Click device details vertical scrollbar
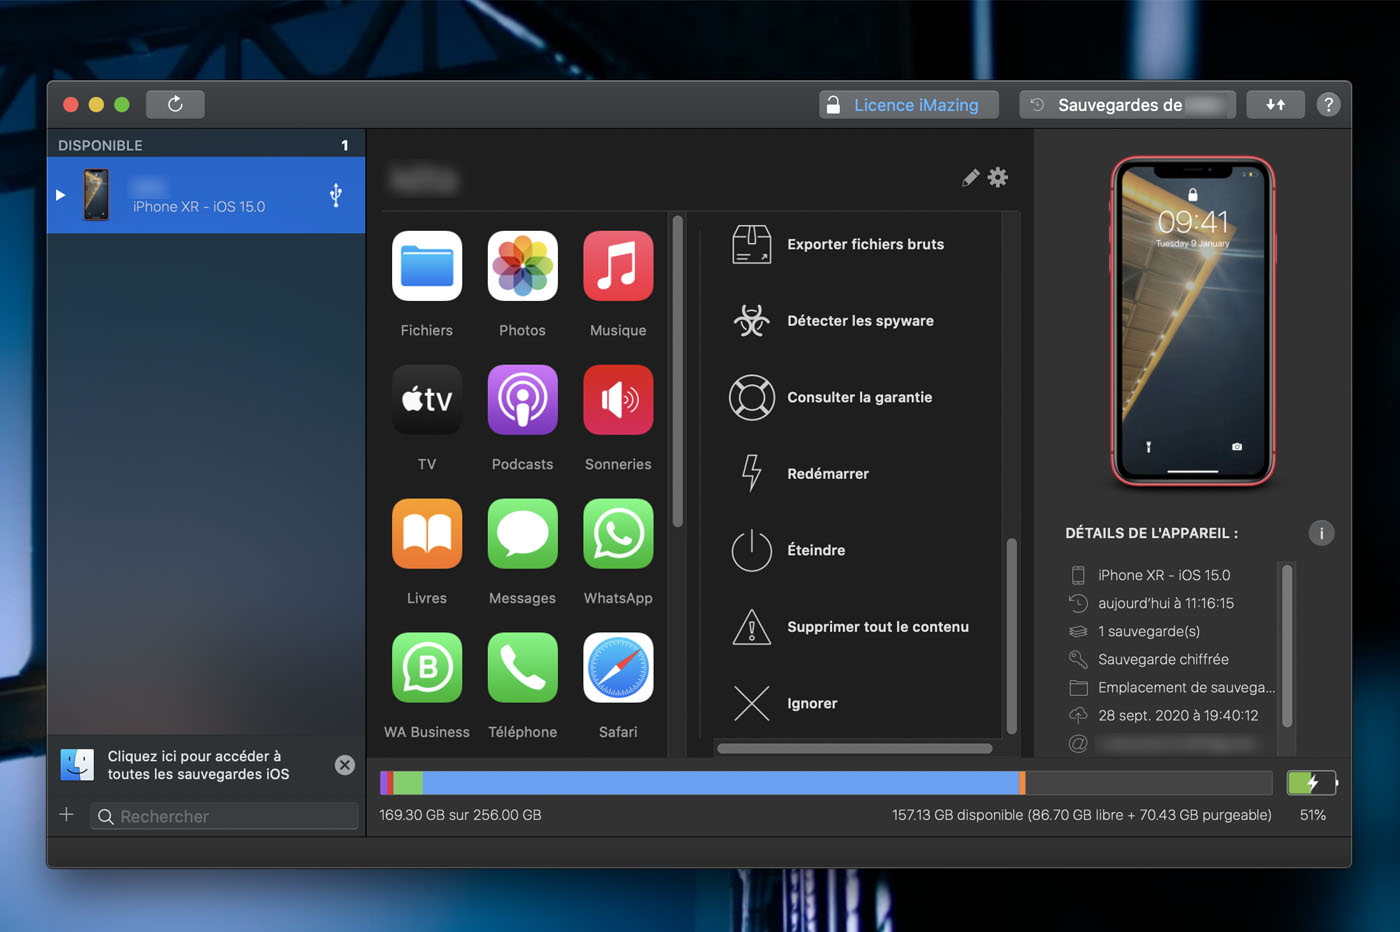 [1287, 646]
